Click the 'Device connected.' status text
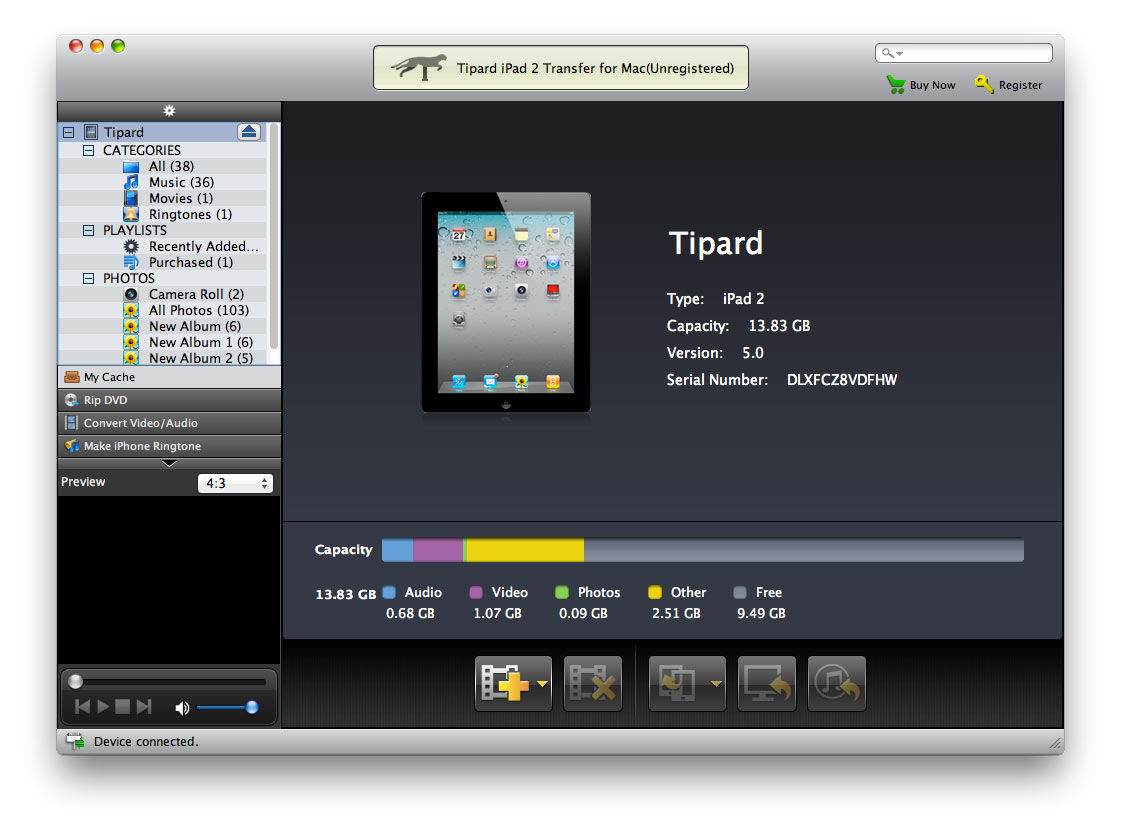The image size is (1121, 834). click(x=146, y=742)
